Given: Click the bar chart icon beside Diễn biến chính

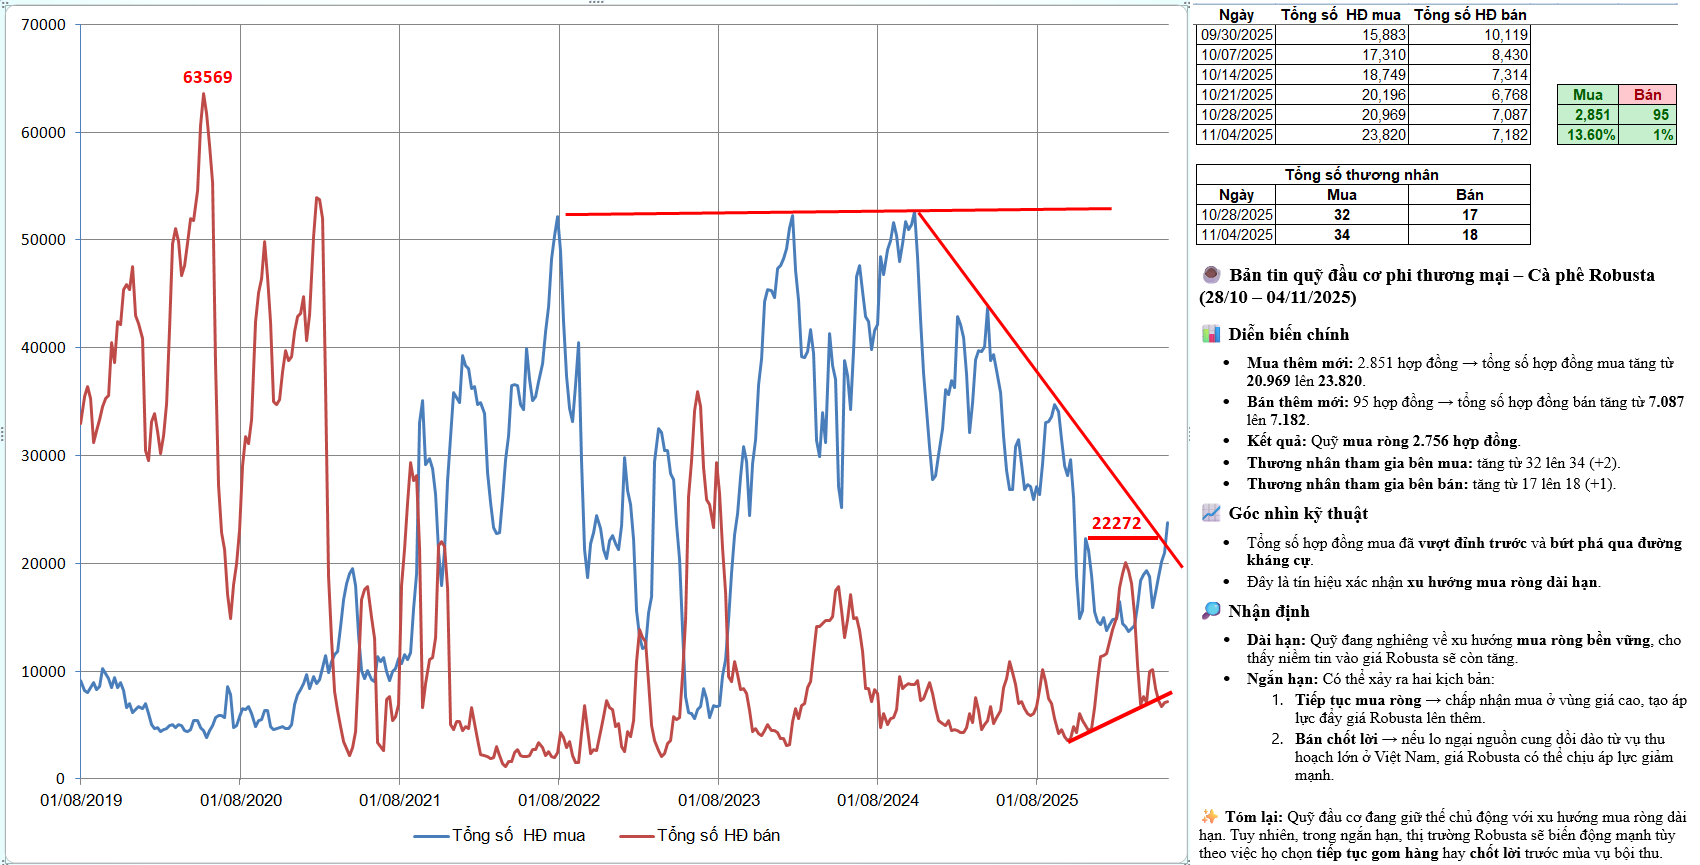Looking at the screenshot, I should click(x=1211, y=334).
